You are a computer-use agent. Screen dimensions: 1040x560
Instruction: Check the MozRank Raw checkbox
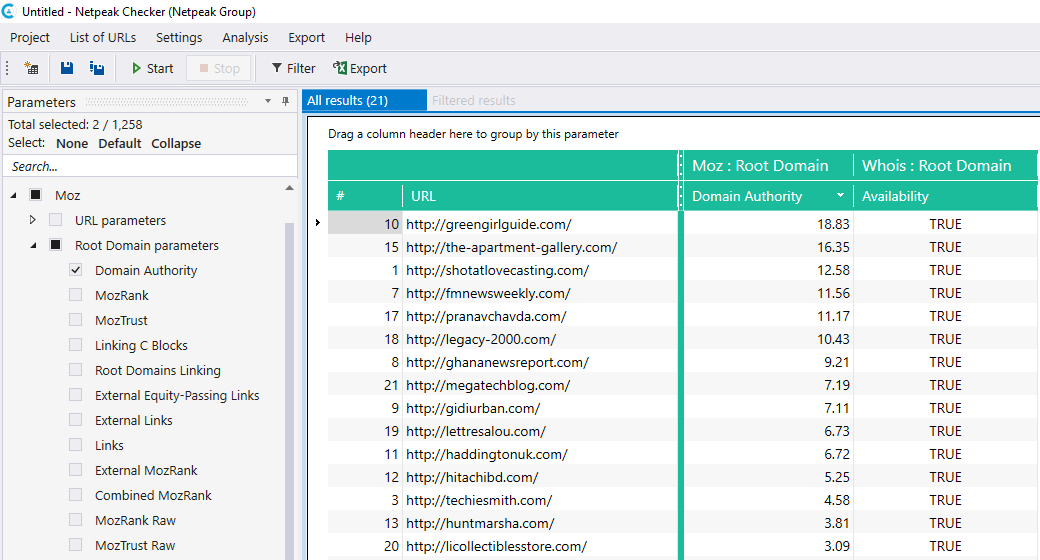point(76,520)
